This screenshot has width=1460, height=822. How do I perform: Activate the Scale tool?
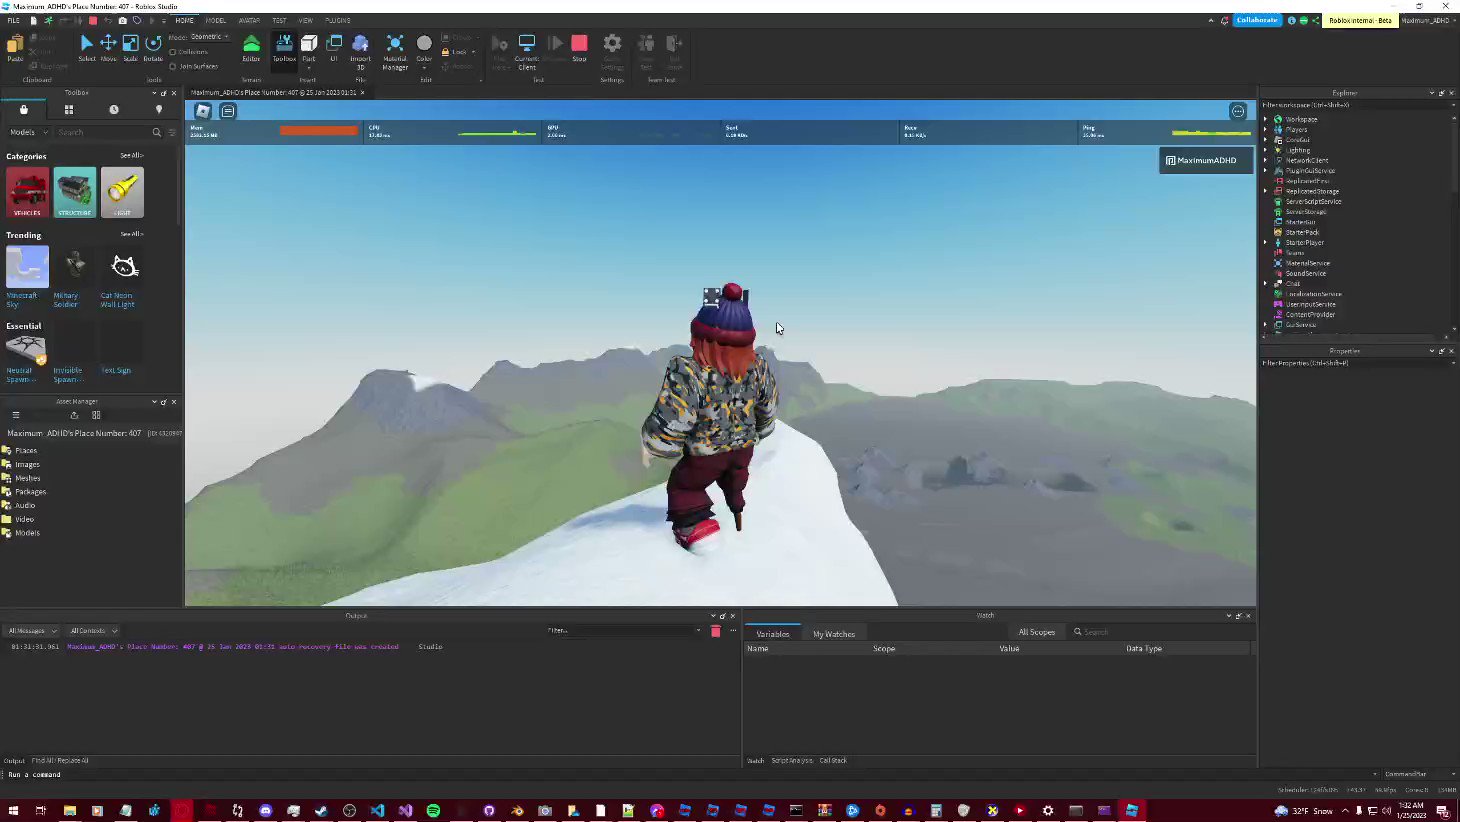130,47
